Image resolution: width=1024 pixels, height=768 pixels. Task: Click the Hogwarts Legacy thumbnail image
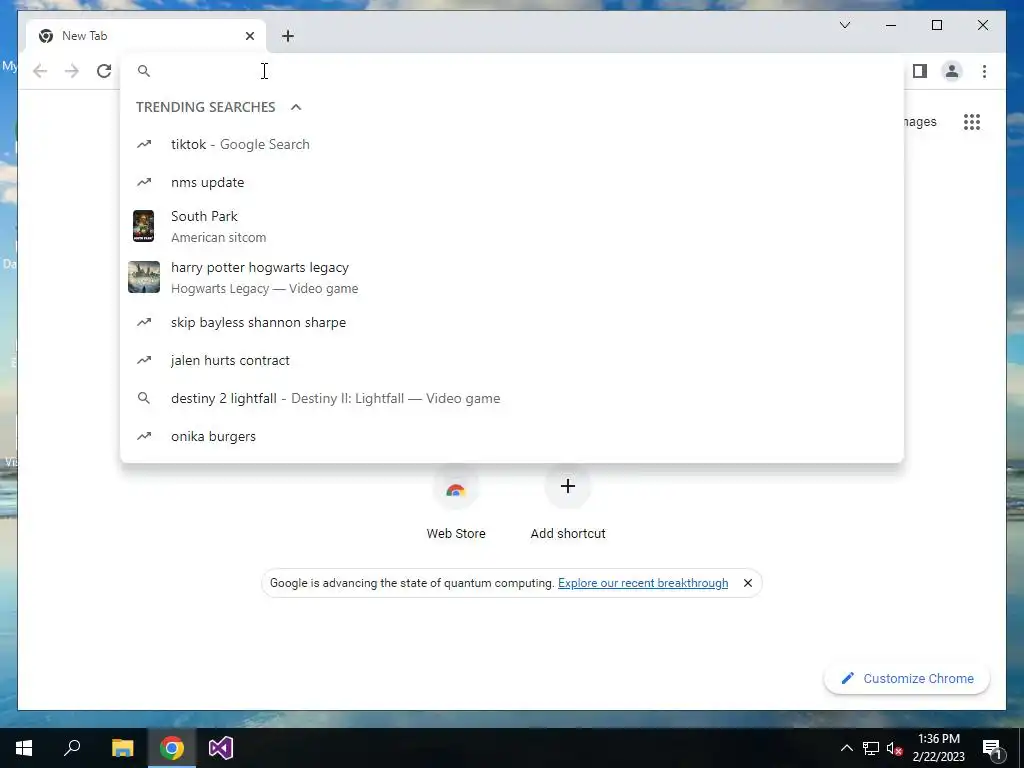(x=144, y=278)
